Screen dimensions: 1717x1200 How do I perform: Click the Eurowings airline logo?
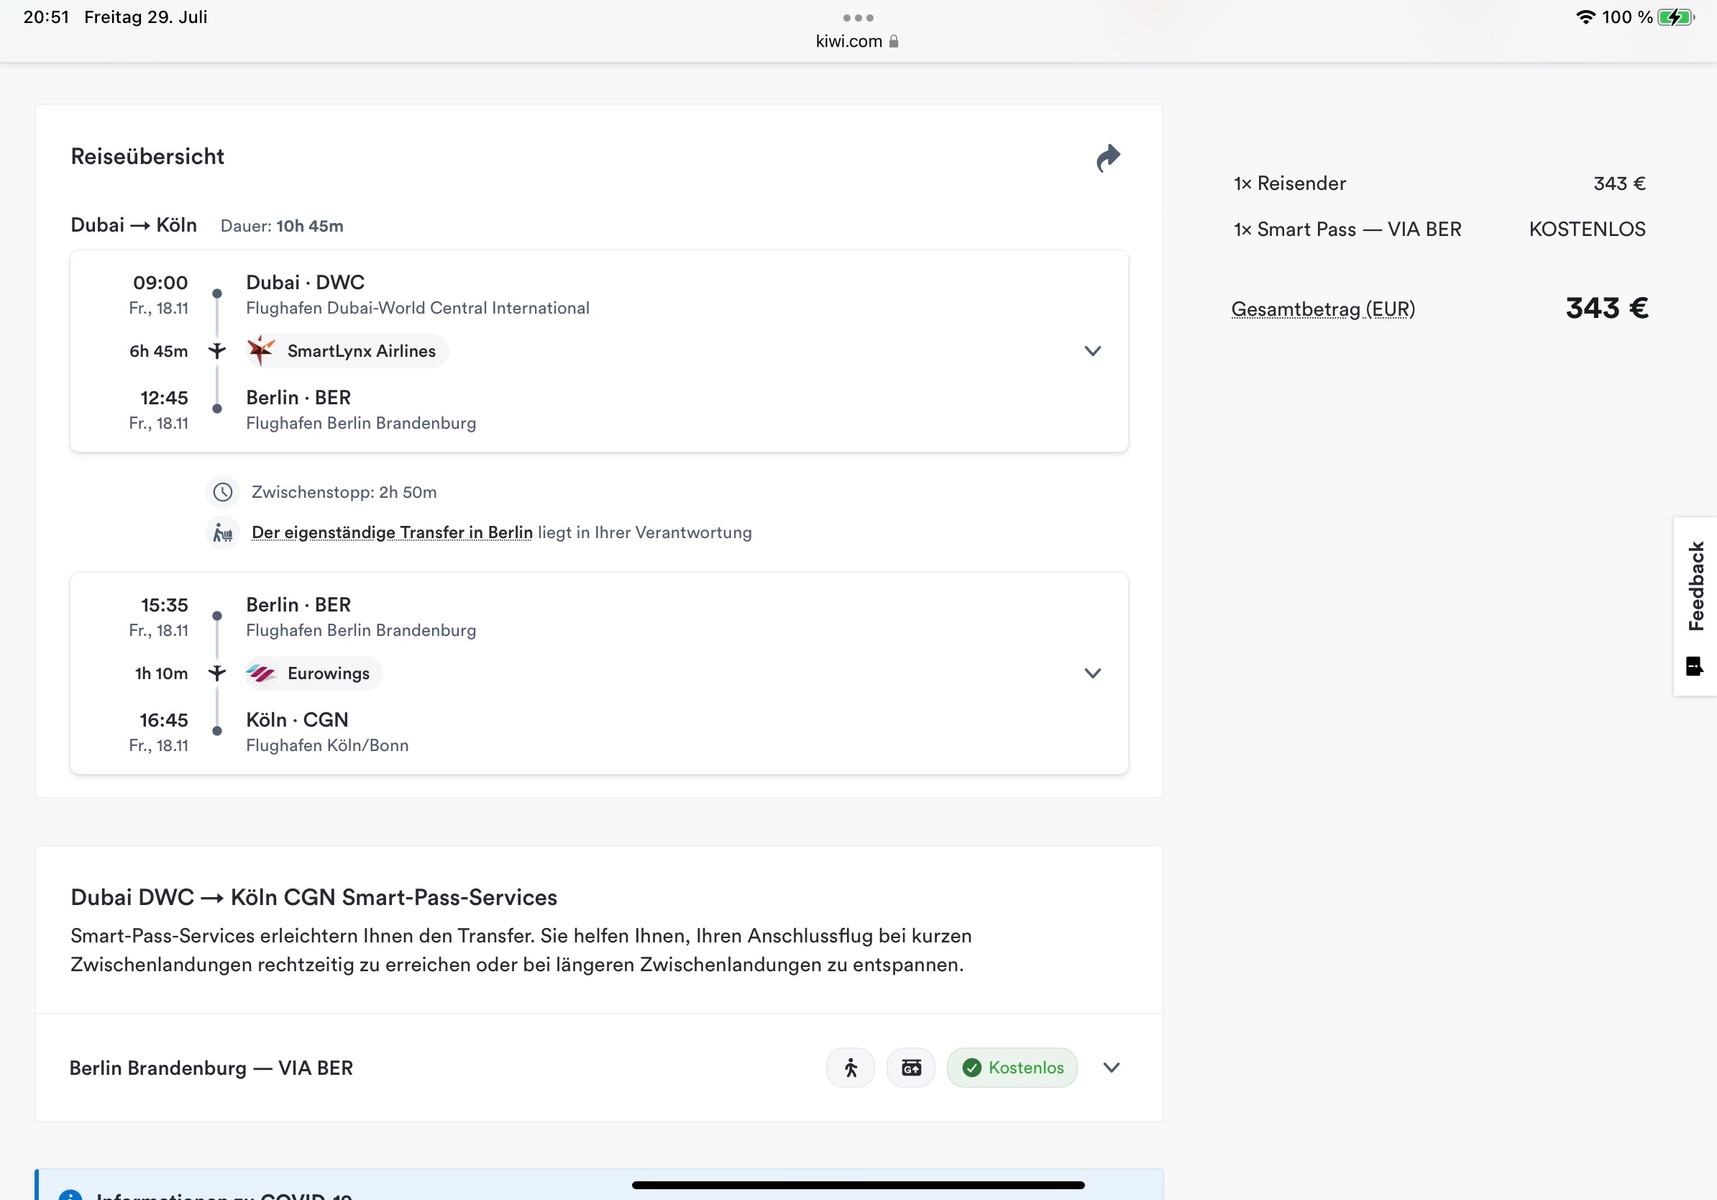pyautogui.click(x=262, y=674)
